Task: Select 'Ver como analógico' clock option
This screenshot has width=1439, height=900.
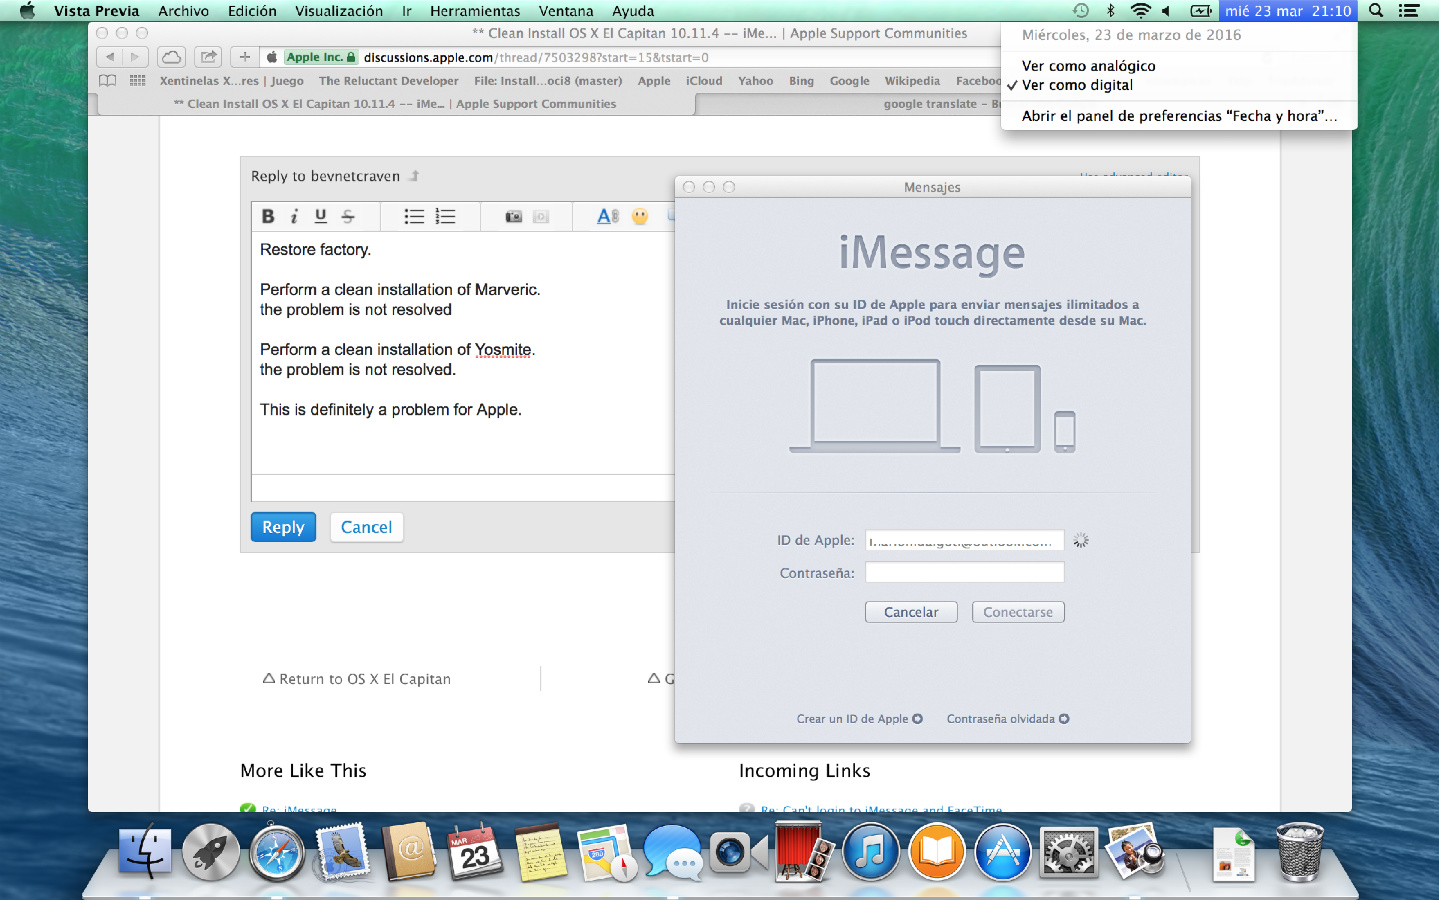Action: coord(1179,66)
